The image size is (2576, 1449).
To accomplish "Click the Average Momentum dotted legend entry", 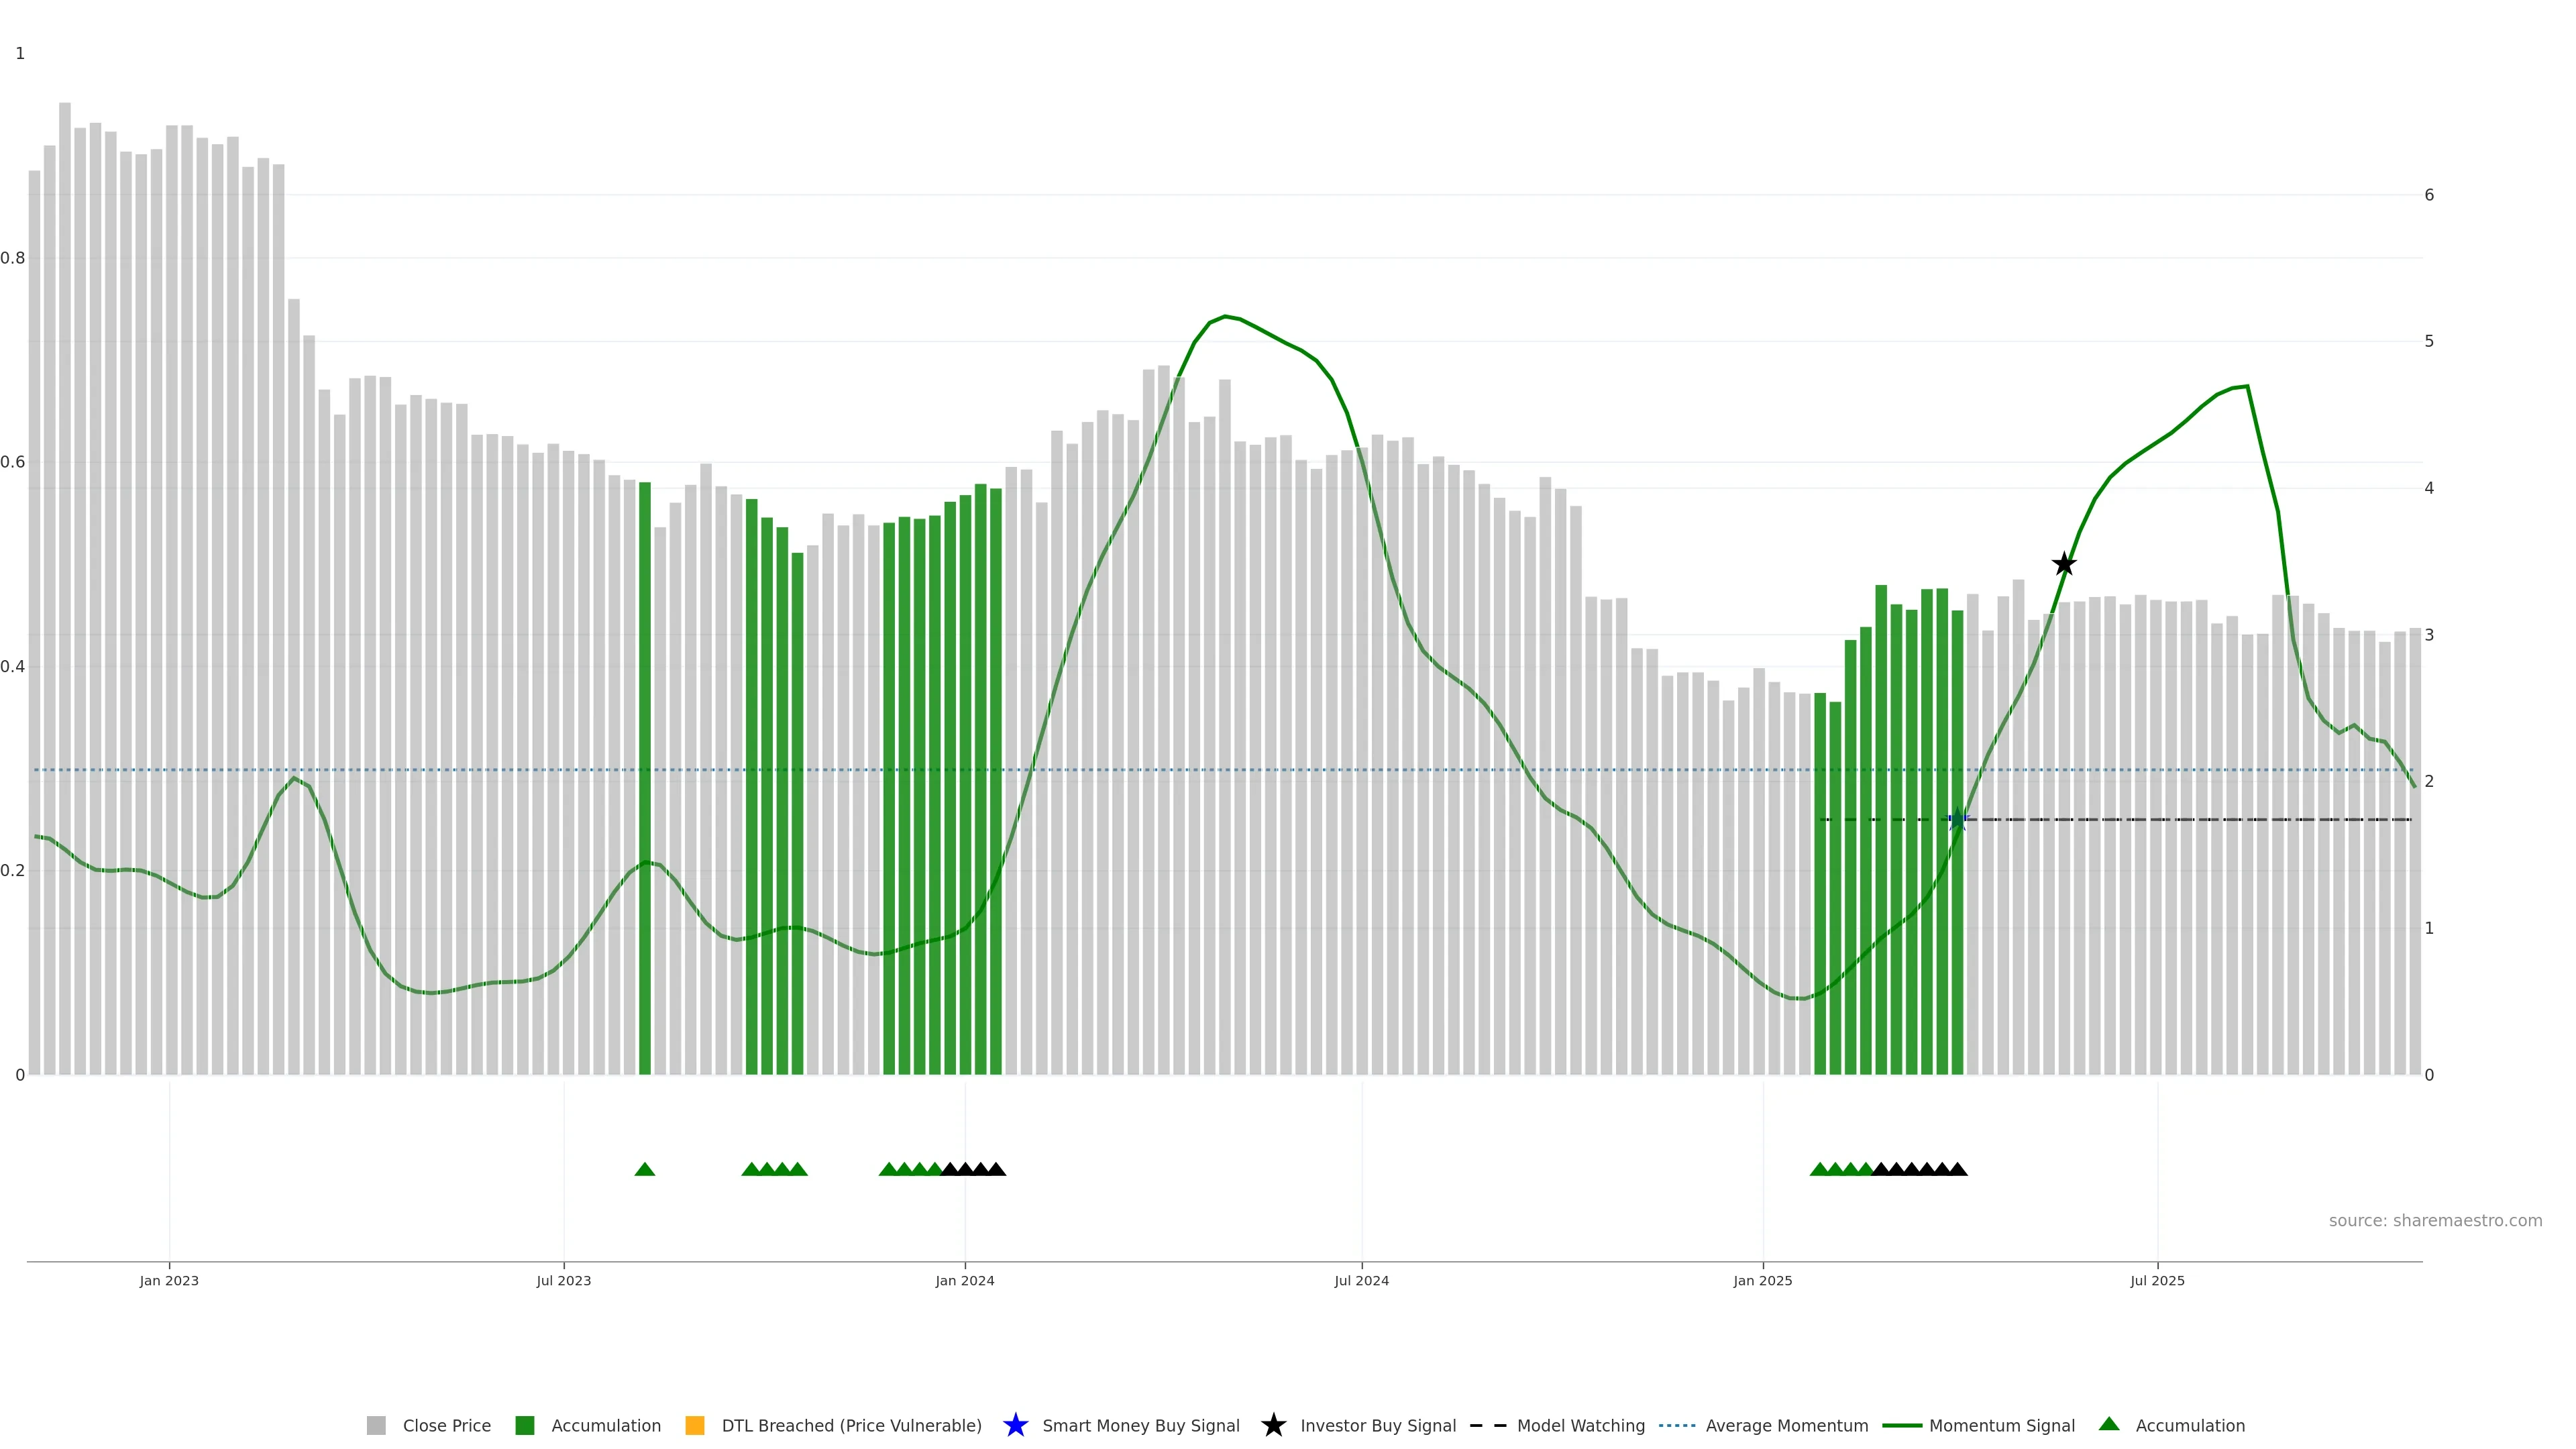I will coord(1677,1425).
